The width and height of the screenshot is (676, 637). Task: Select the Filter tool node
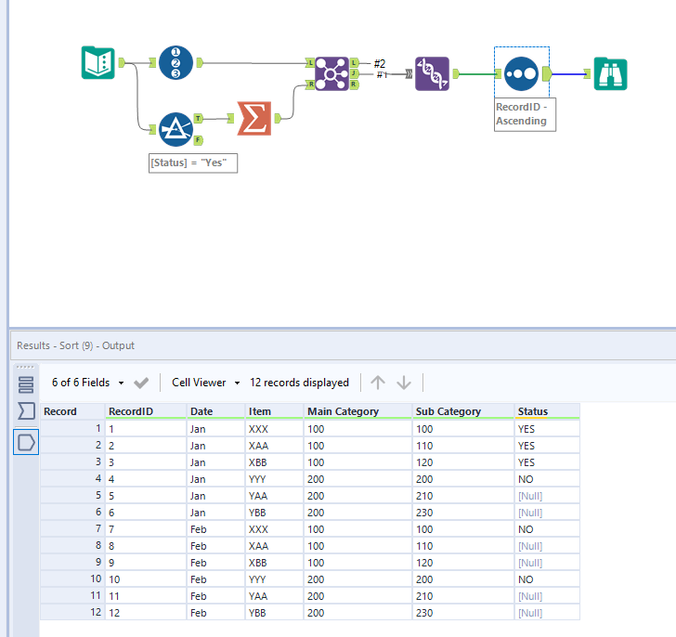176,129
